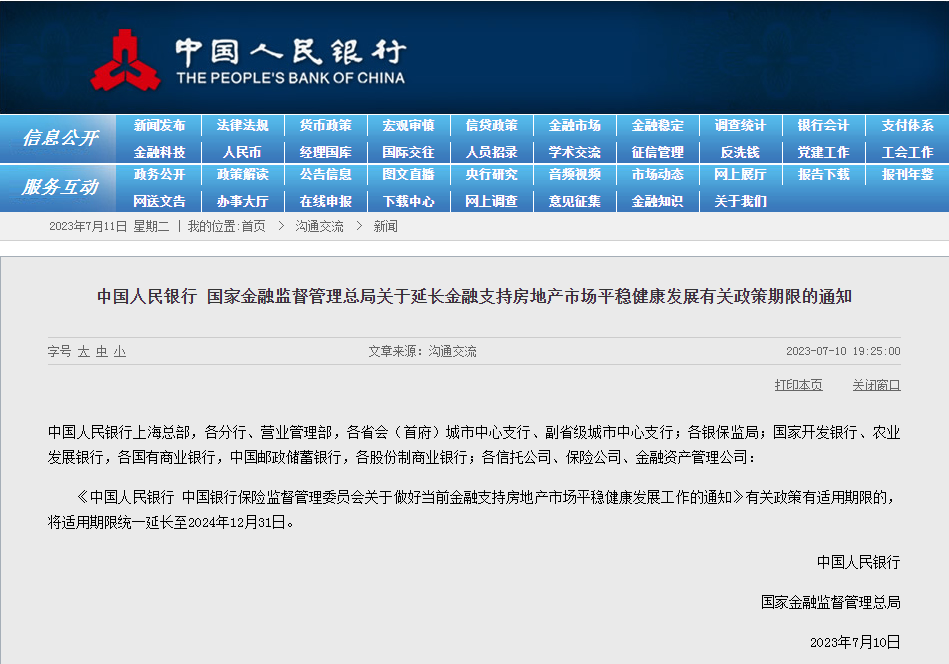Screen dimensions: 949x664
Task: Select 政策解读 under 服务互动
Action: click(x=242, y=174)
